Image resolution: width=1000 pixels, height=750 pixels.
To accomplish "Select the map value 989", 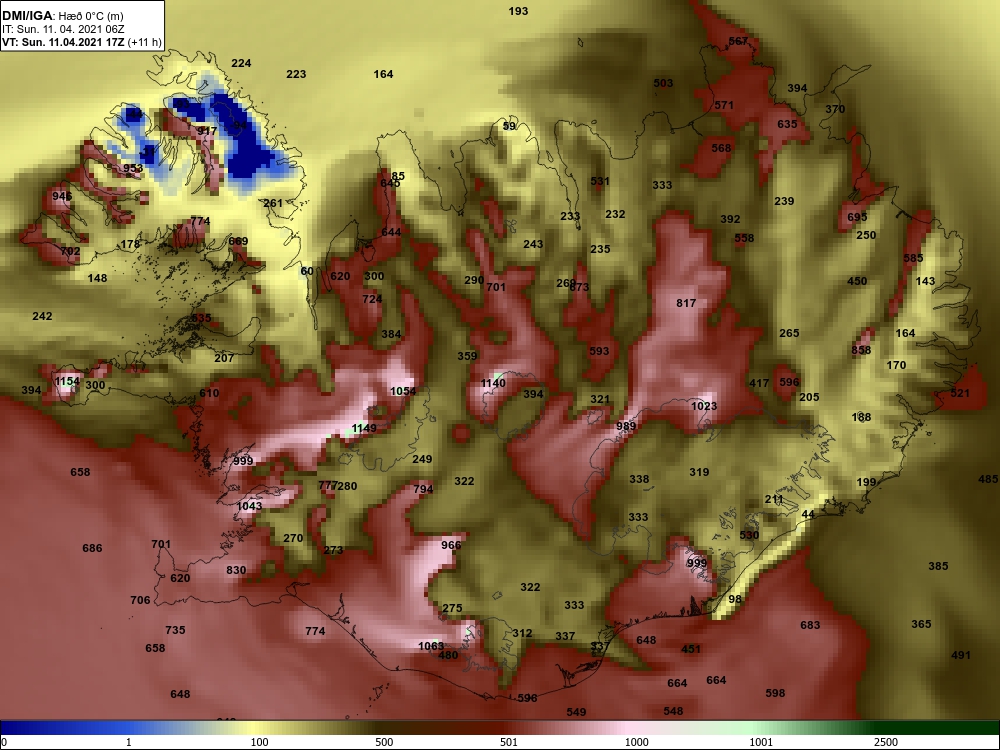I will pos(626,426).
